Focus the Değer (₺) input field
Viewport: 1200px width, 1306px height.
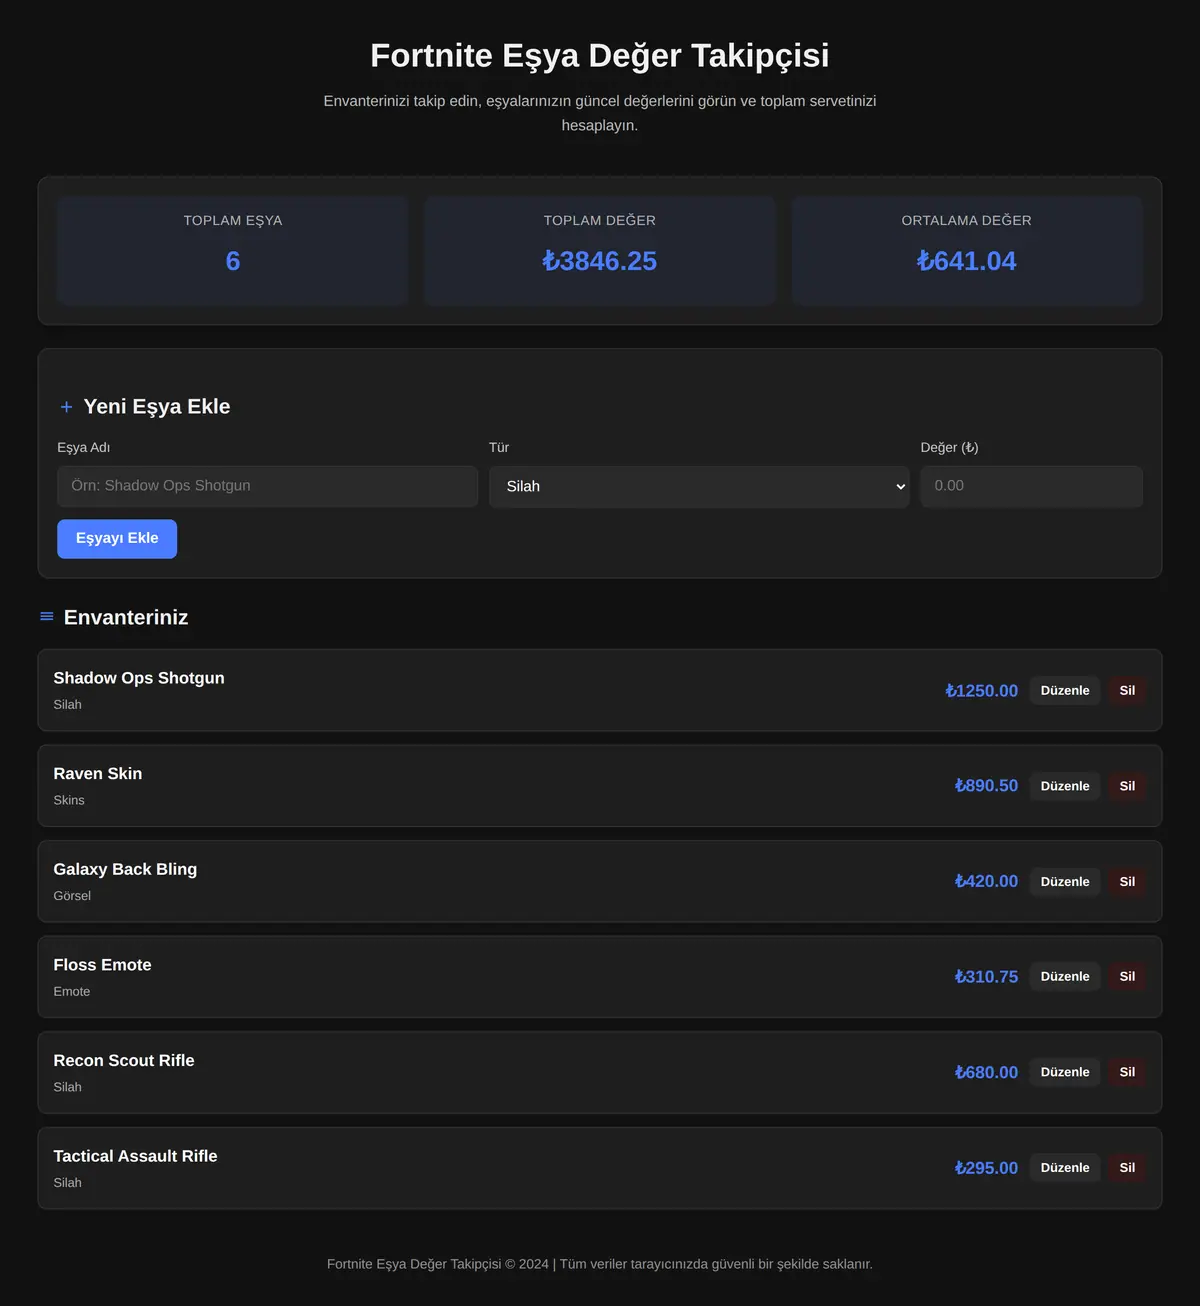(1031, 486)
